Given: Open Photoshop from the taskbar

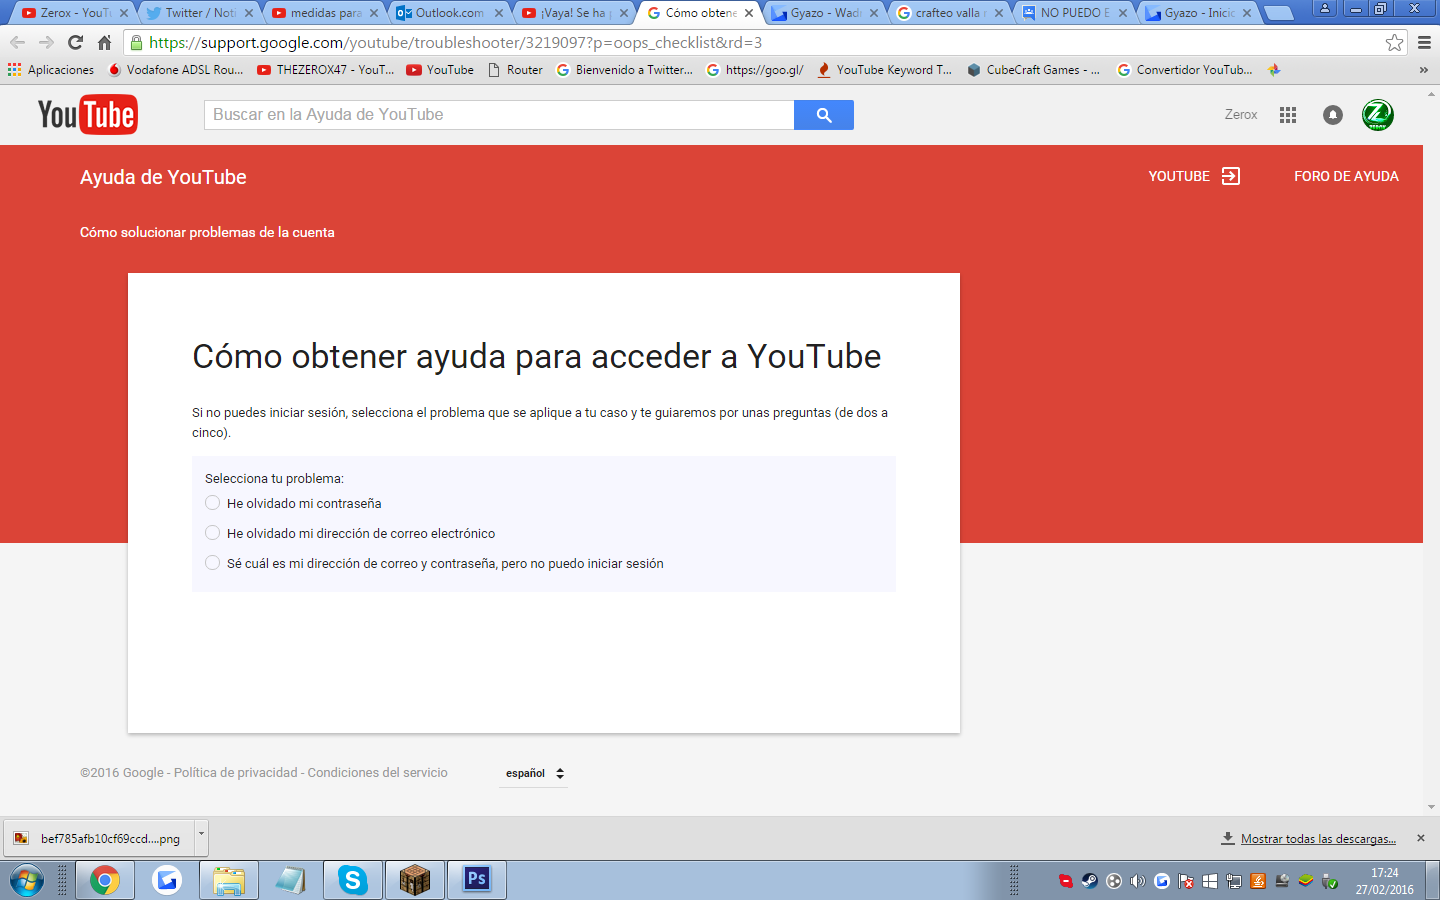Looking at the screenshot, I should (x=476, y=880).
